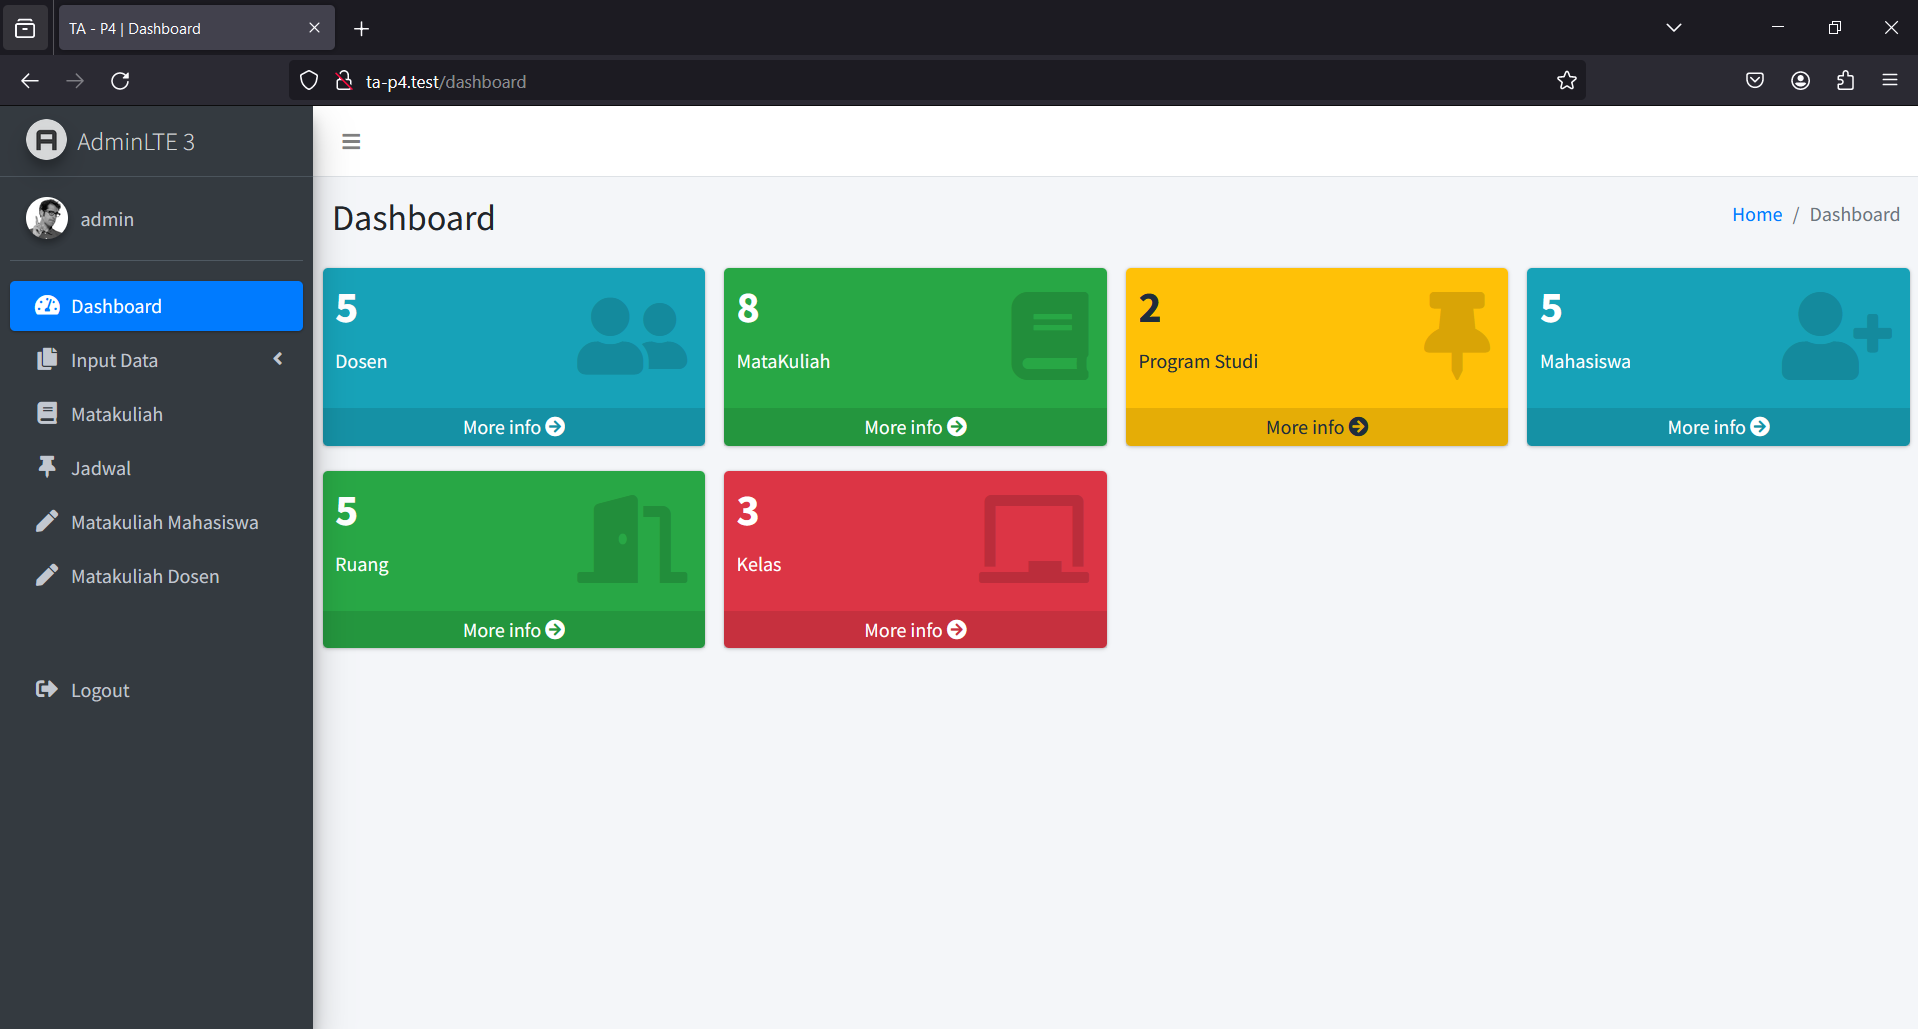The image size is (1918, 1029).
Task: Click the Kelas laptop icon
Action: (1034, 539)
